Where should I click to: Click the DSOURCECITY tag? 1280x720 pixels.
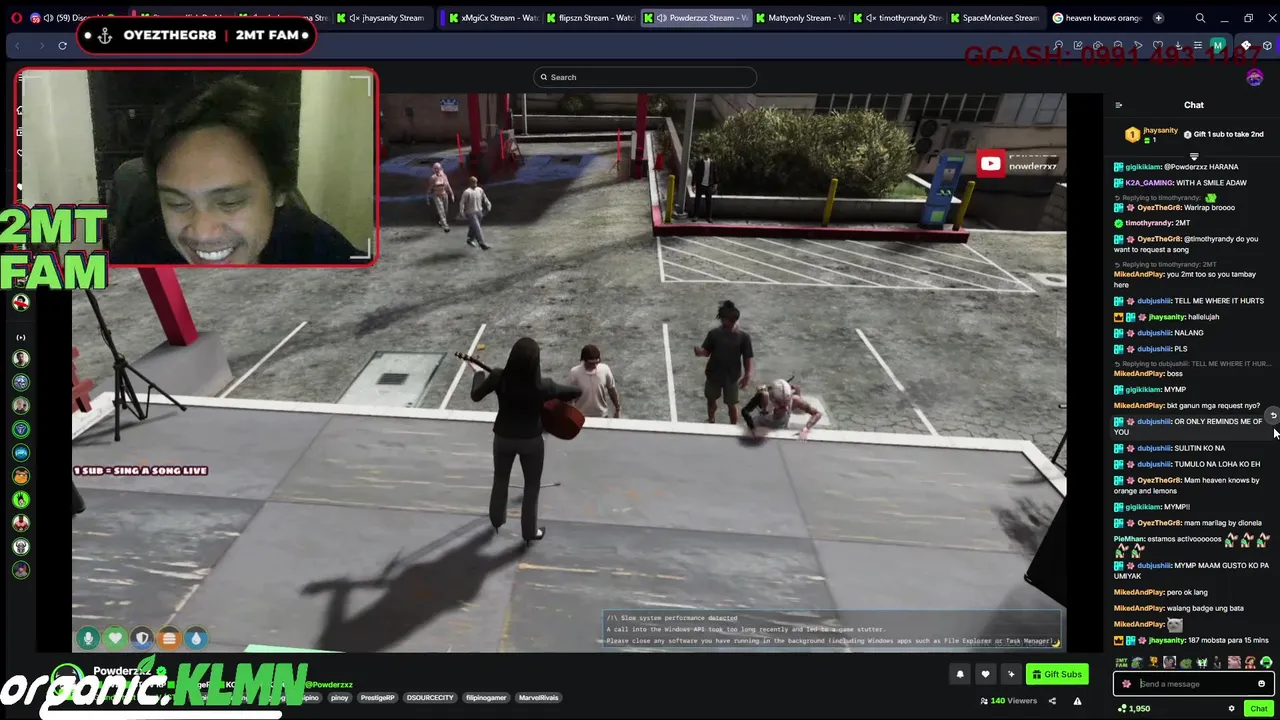pyautogui.click(x=430, y=698)
